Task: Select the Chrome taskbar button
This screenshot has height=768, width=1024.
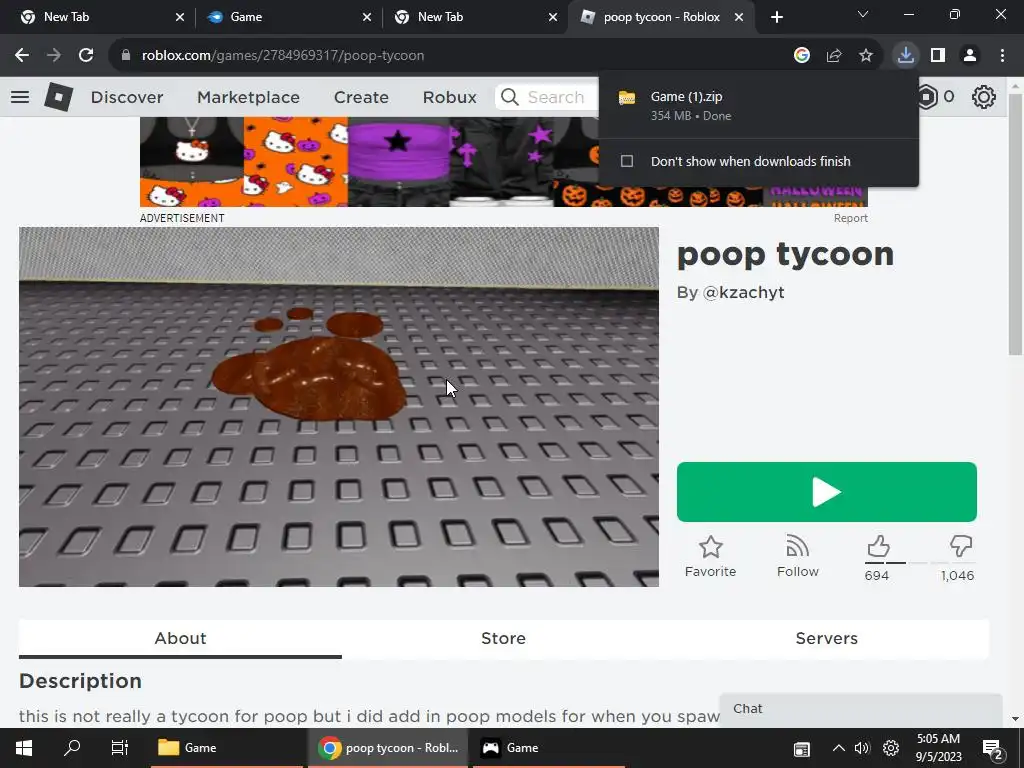Action: 388,748
